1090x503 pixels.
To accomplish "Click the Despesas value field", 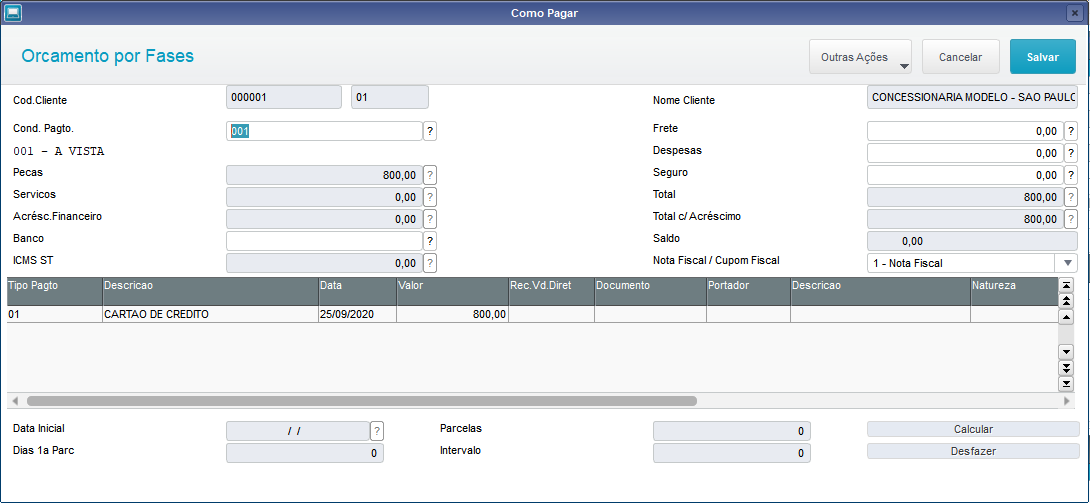I will (966, 153).
